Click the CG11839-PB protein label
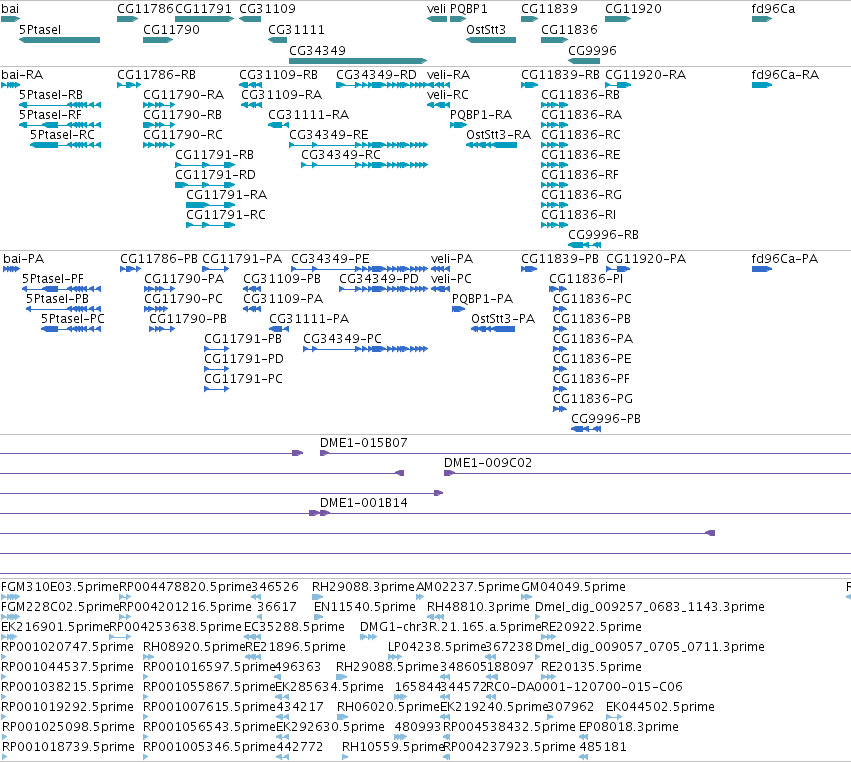851x762 pixels. click(x=560, y=258)
